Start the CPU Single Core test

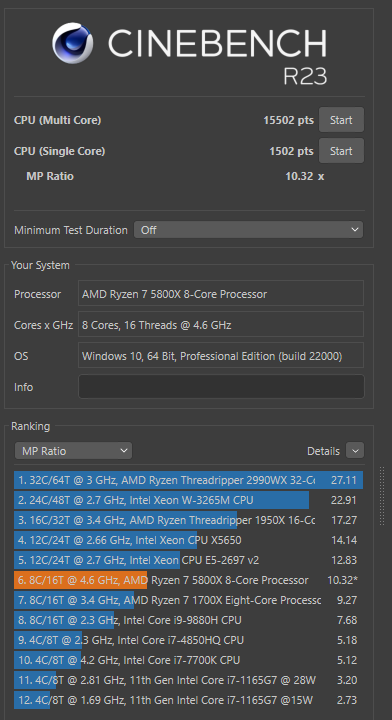pyautogui.click(x=341, y=151)
